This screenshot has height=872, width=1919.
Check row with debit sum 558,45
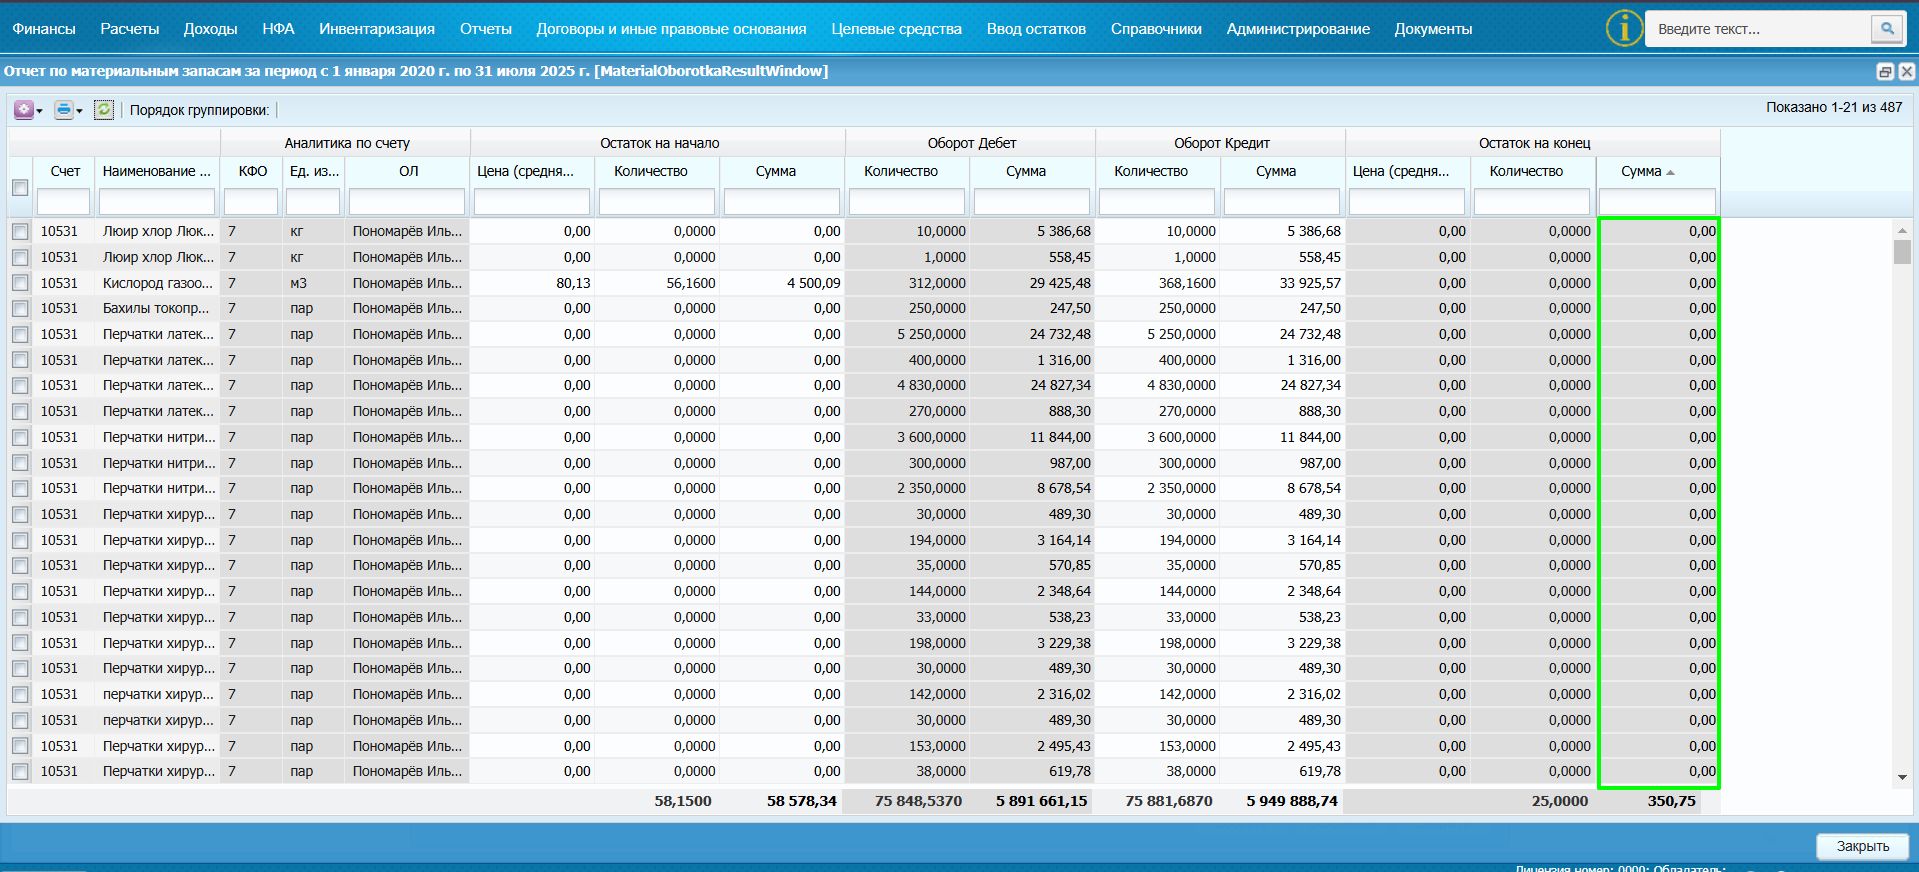click(20, 257)
